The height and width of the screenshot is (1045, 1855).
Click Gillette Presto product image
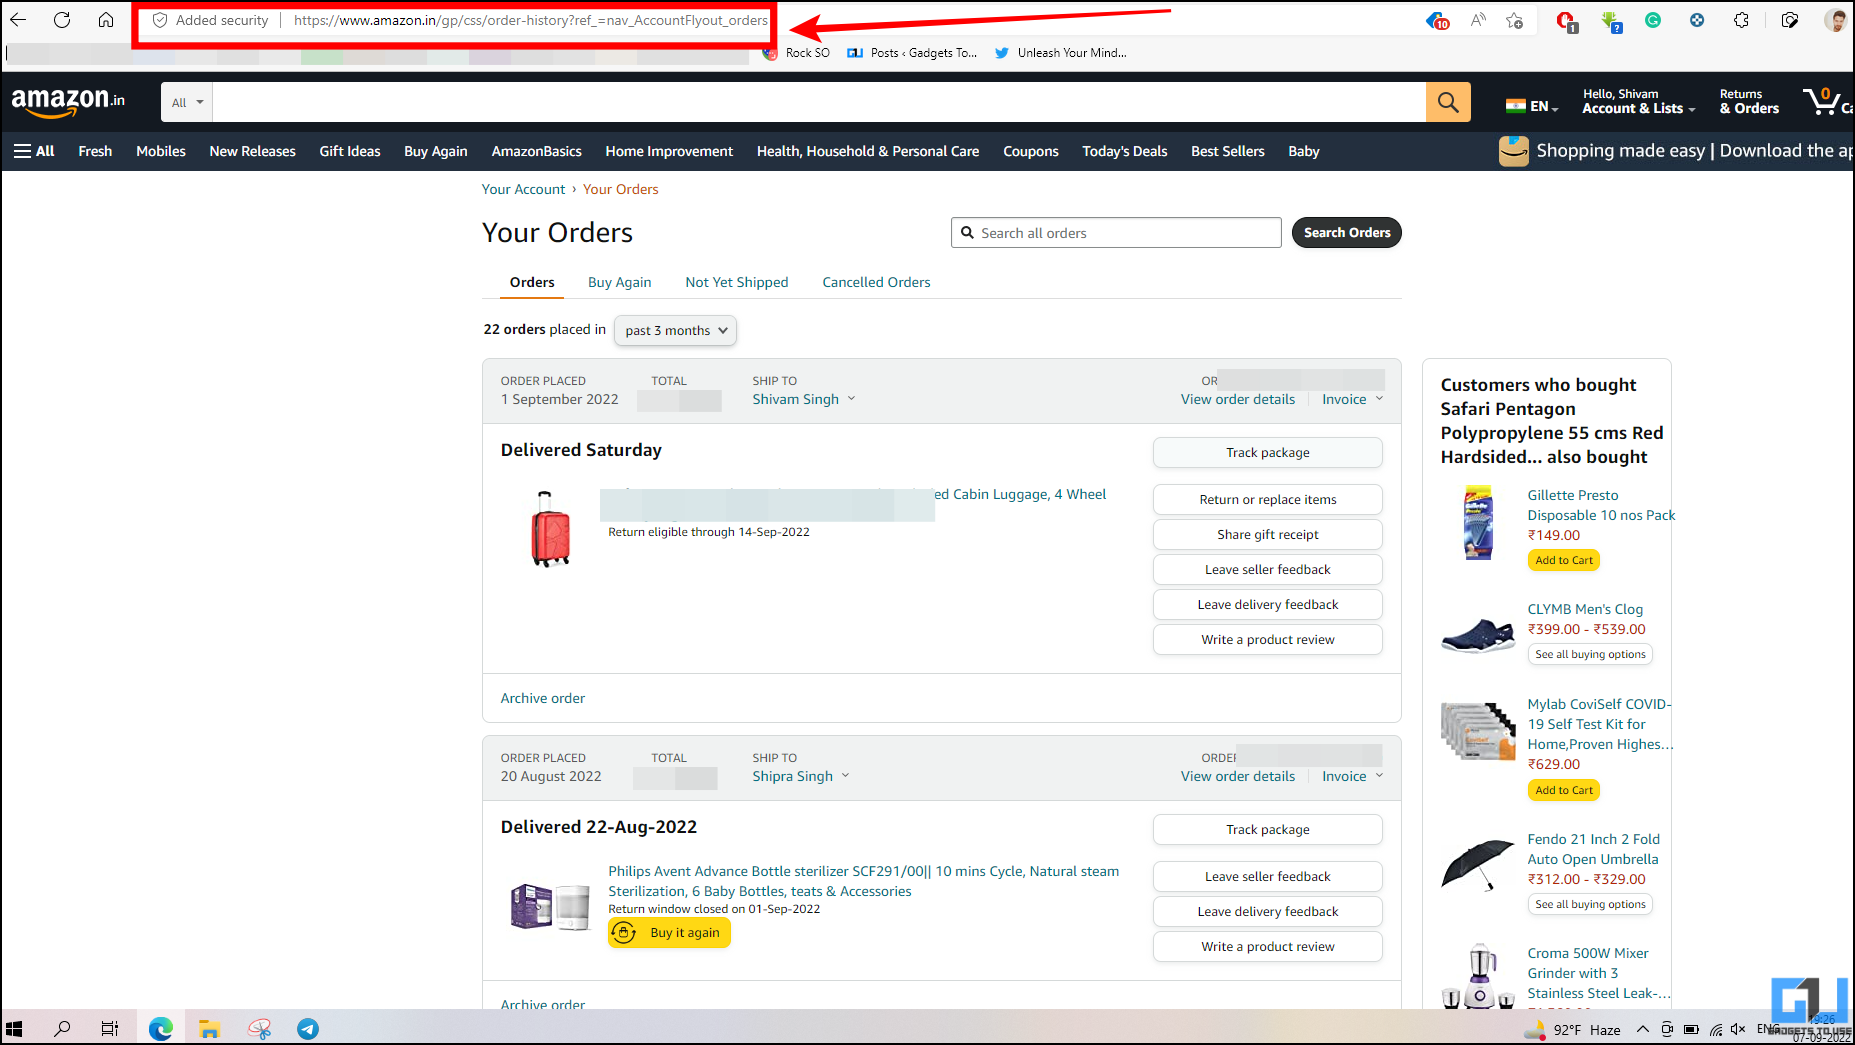point(1478,523)
